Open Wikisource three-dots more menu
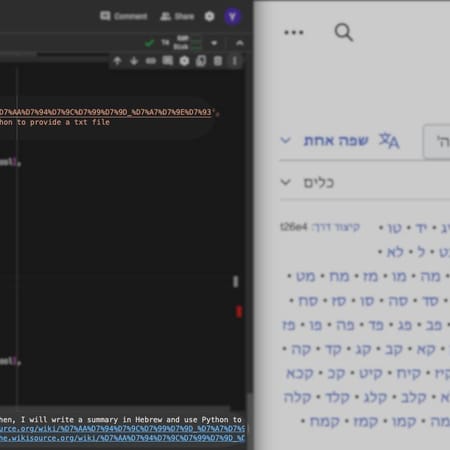This screenshot has height=450, width=450. click(294, 32)
